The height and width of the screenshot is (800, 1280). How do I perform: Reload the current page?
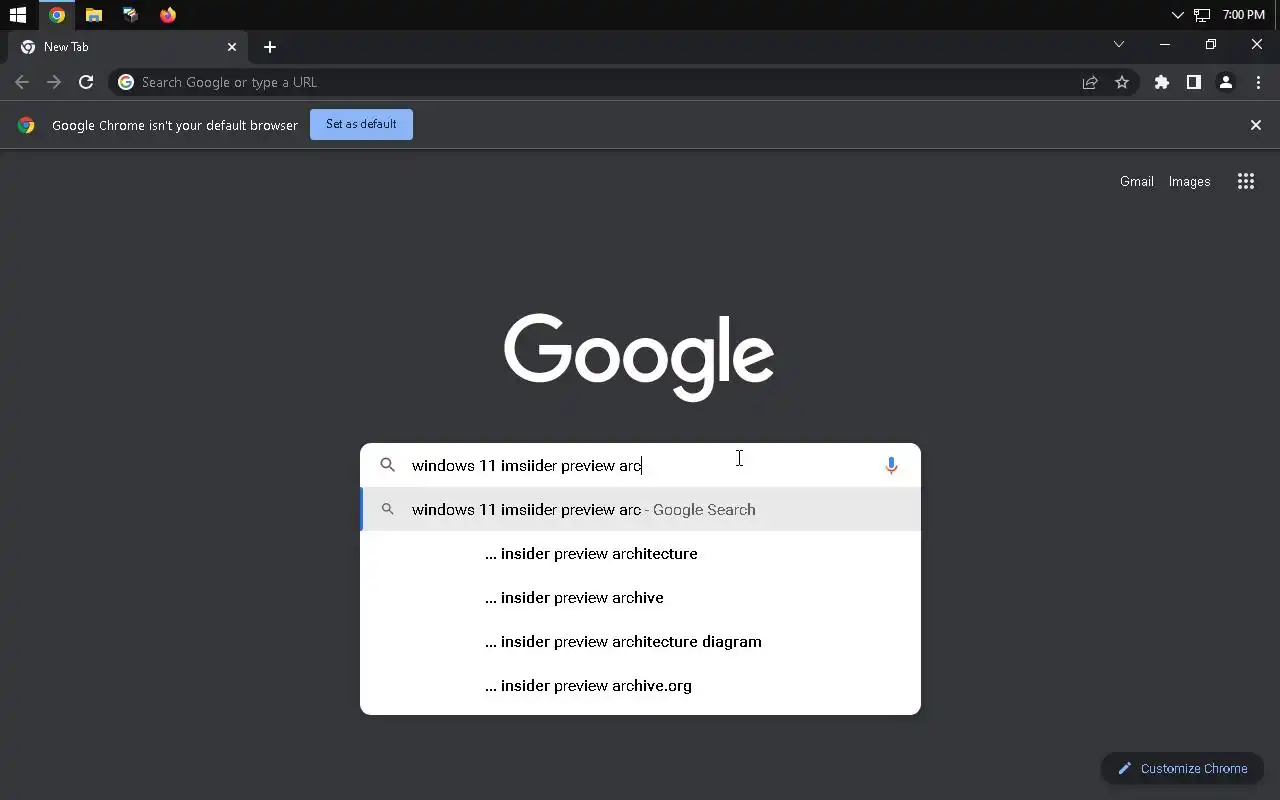[86, 82]
